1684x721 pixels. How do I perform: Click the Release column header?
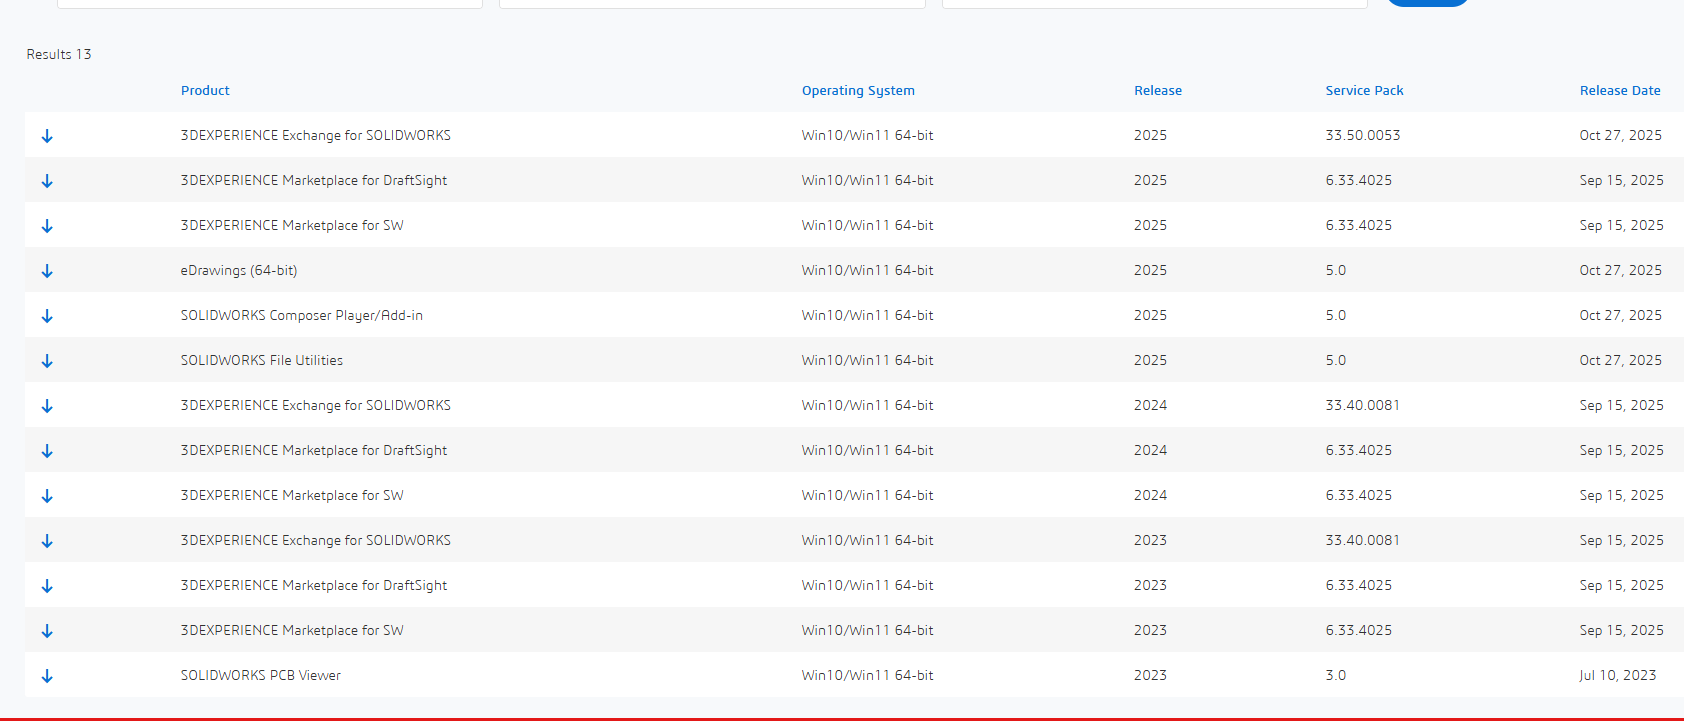pyautogui.click(x=1157, y=90)
